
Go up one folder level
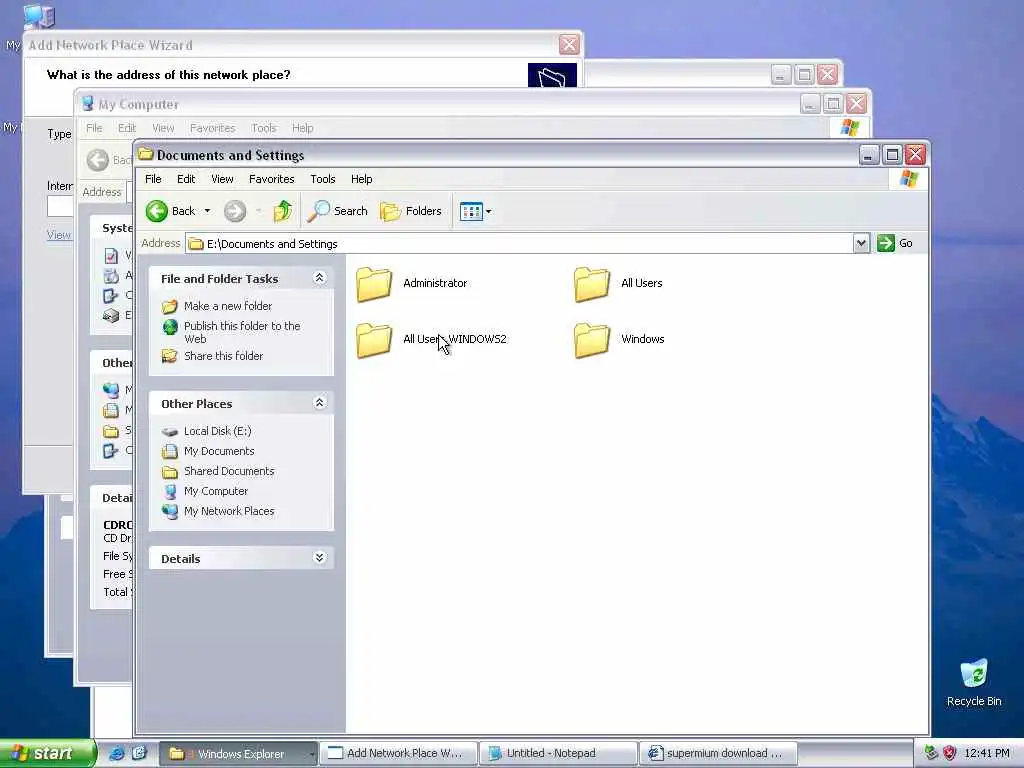click(283, 211)
